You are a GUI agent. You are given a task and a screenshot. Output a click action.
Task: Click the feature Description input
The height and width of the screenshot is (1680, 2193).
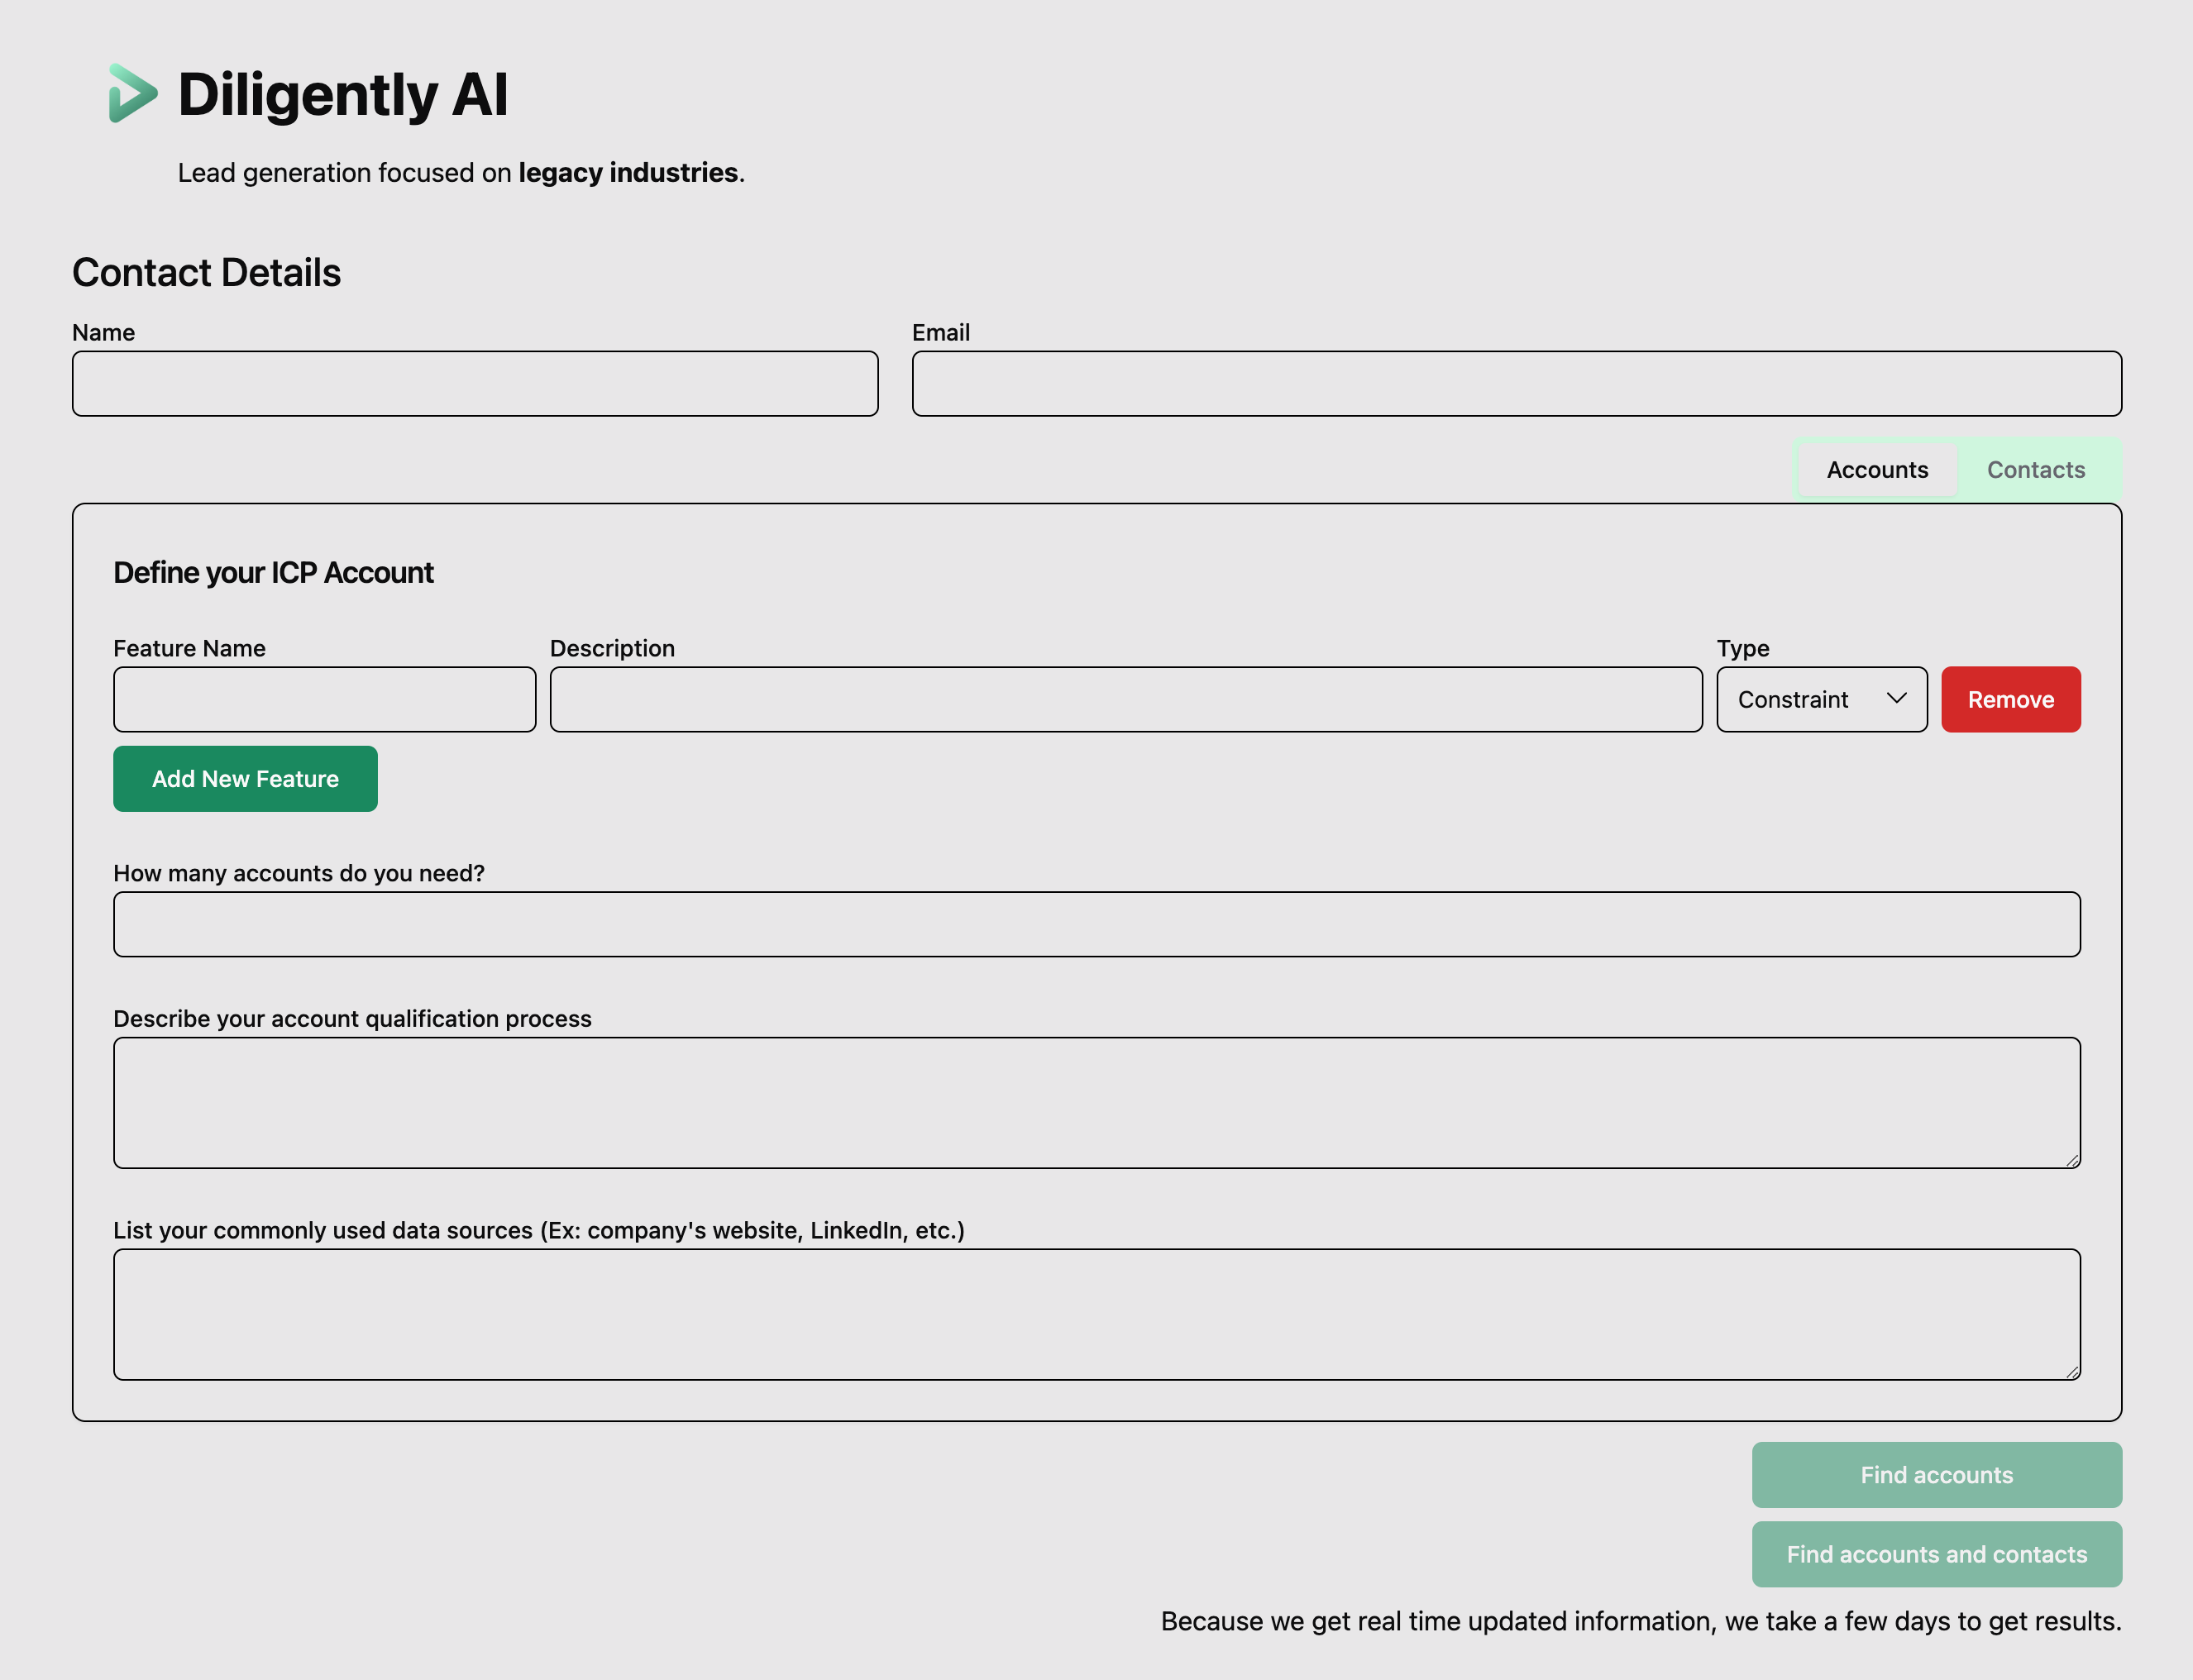pos(1125,699)
